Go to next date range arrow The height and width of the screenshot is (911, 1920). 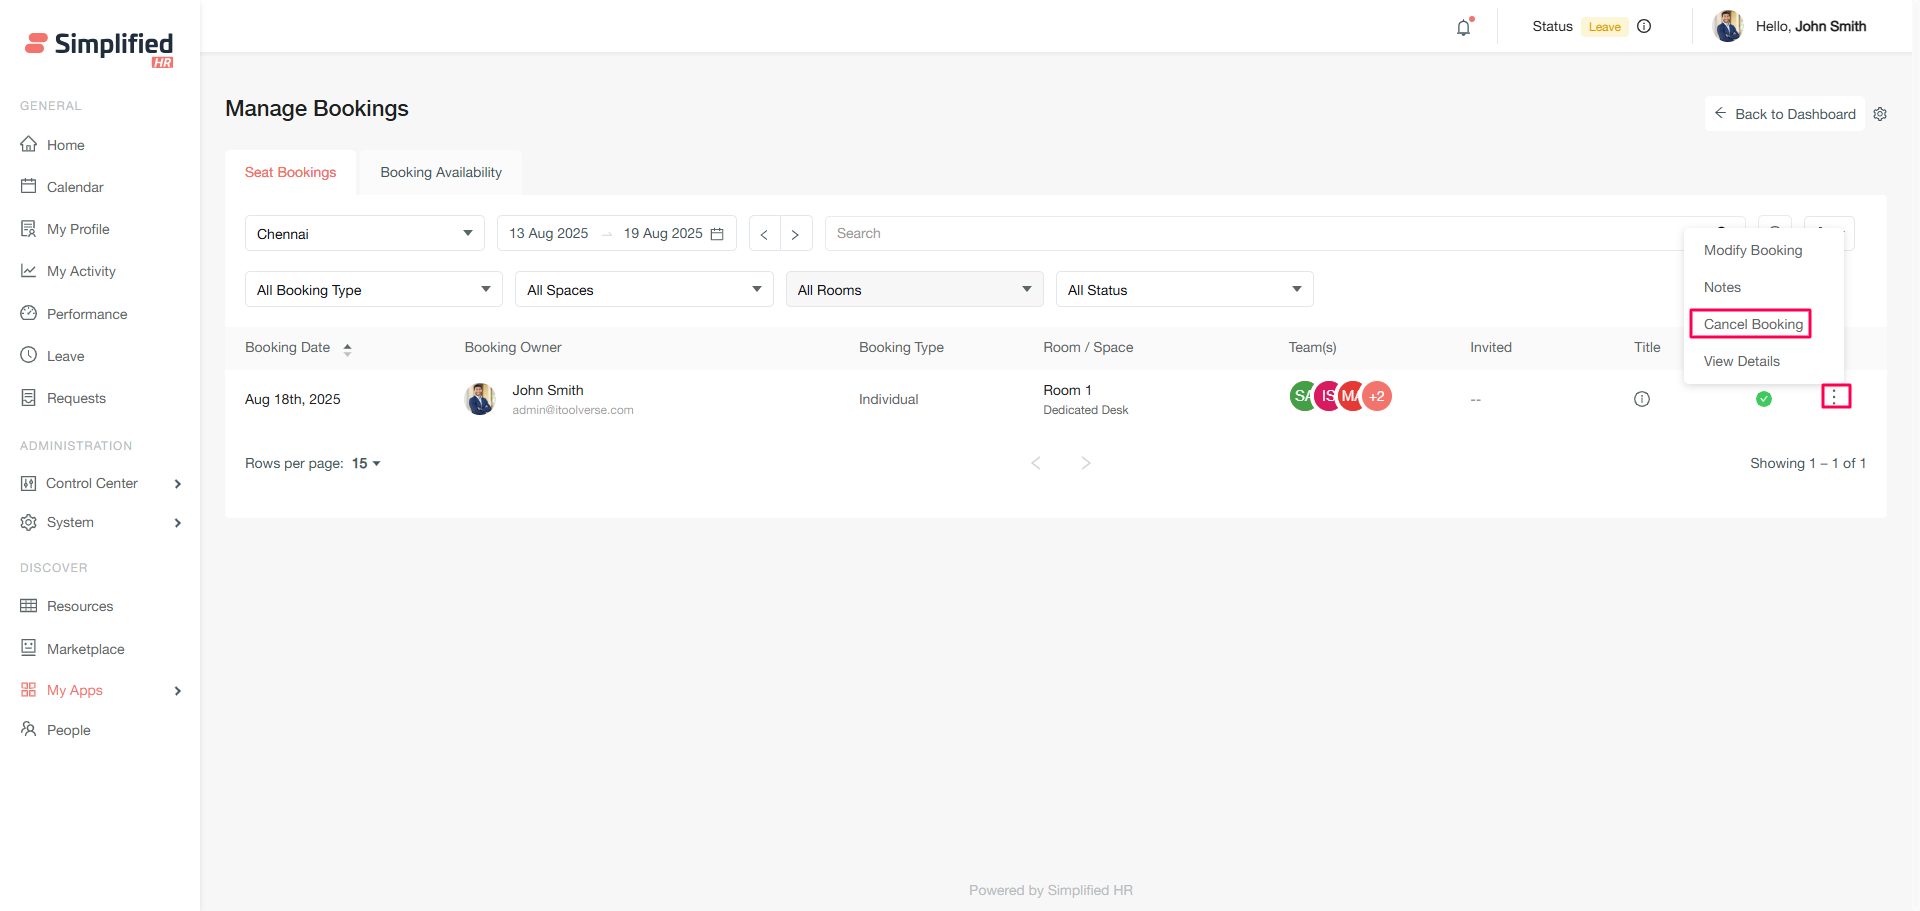pyautogui.click(x=795, y=234)
